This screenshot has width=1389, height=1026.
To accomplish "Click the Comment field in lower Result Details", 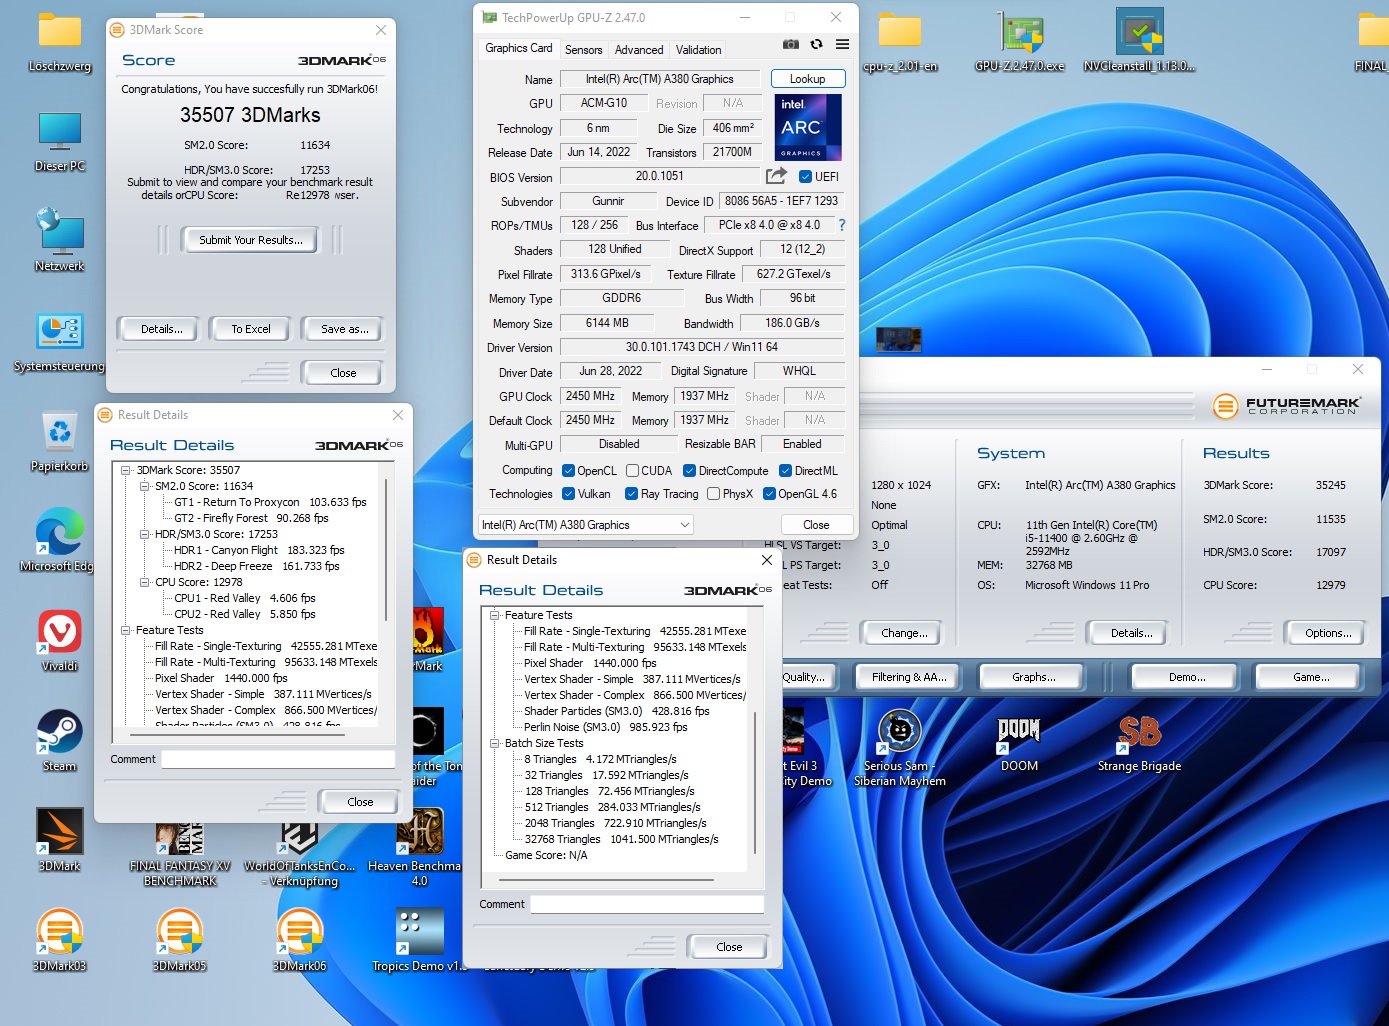I will point(647,904).
